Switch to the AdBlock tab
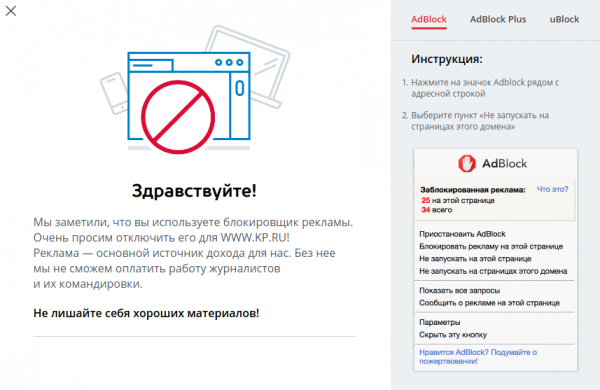 click(429, 19)
